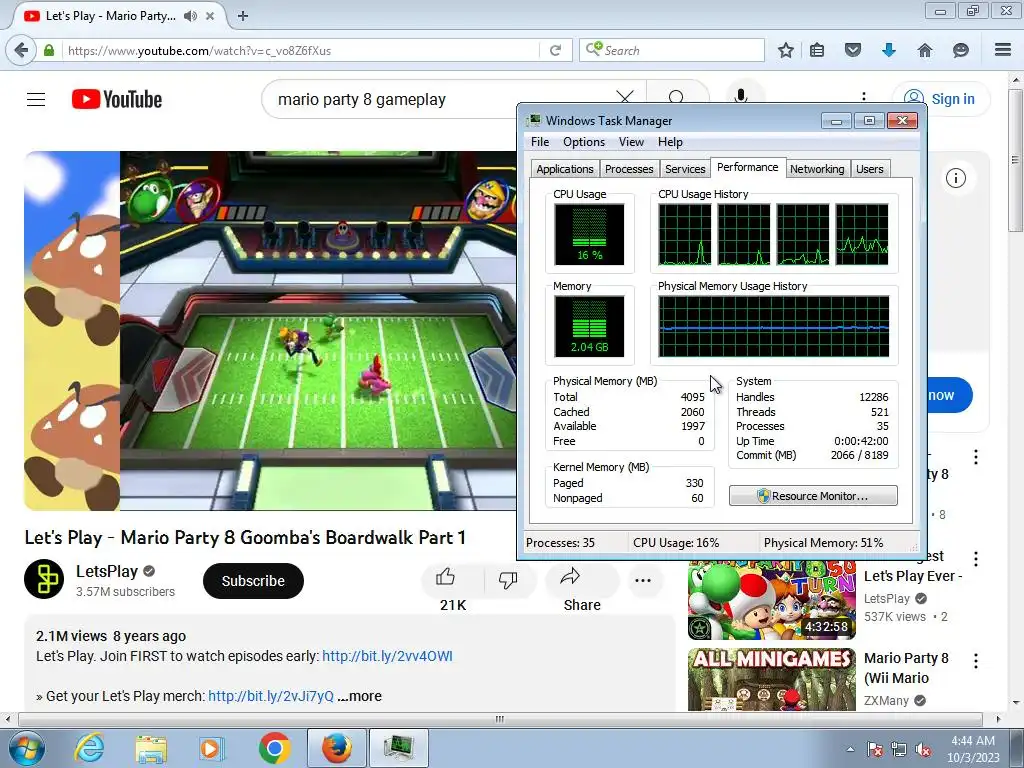
Task: Switch to Applications tab
Action: pos(565,169)
